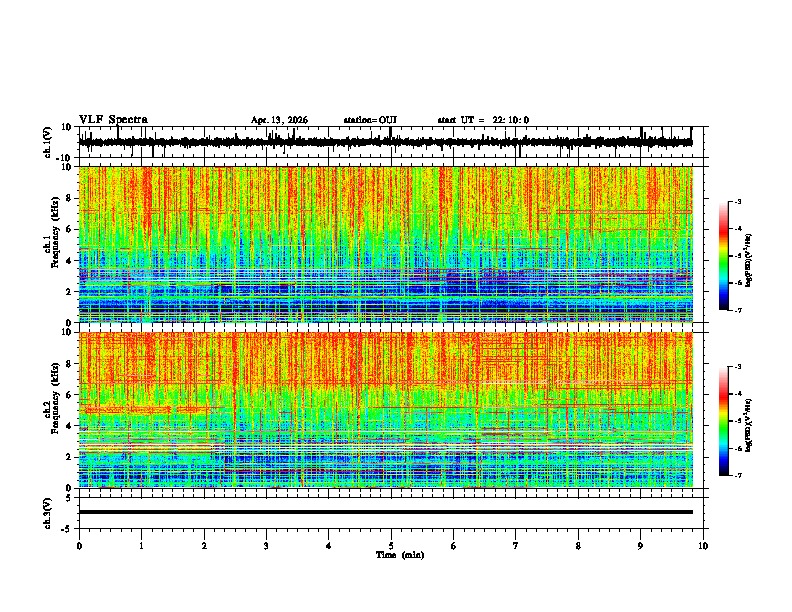The height and width of the screenshot is (612, 792).
Task: Click the 'ch.1(V)' waveform axis label
Action: tap(48, 142)
